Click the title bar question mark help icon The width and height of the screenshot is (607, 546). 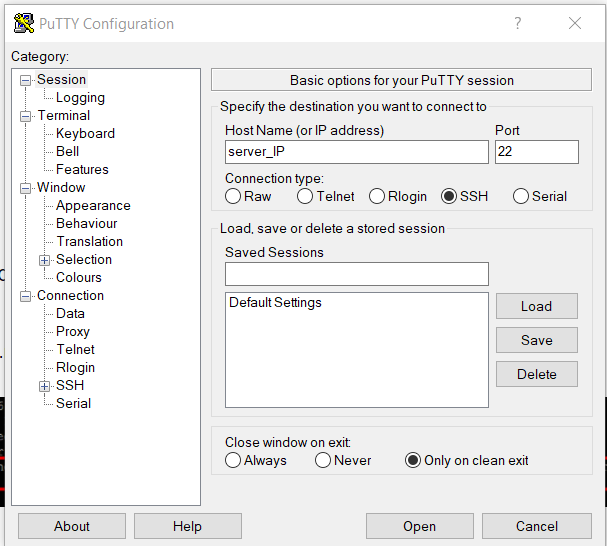517,23
